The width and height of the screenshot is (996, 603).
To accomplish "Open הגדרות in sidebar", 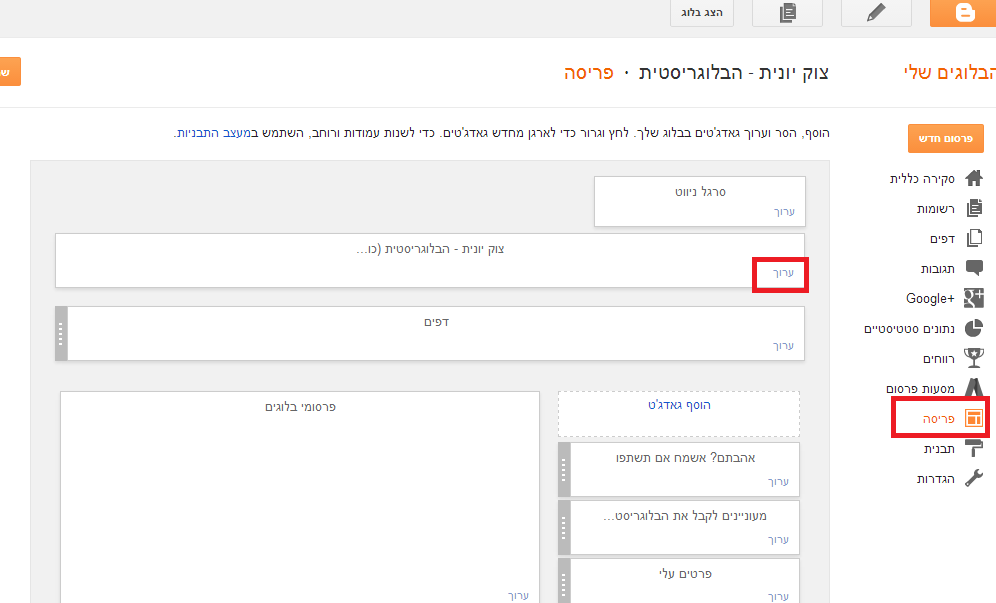I will 936,479.
